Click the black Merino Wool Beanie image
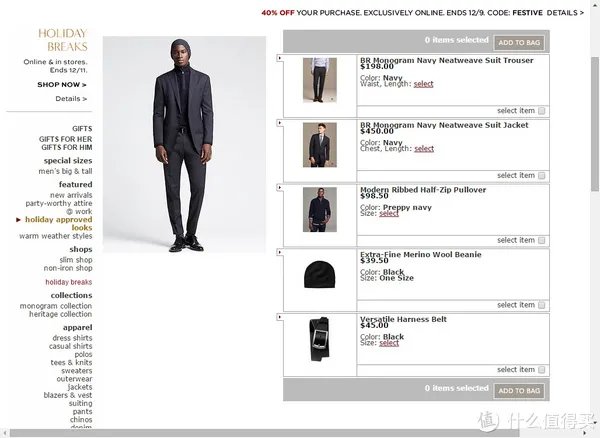 320,274
